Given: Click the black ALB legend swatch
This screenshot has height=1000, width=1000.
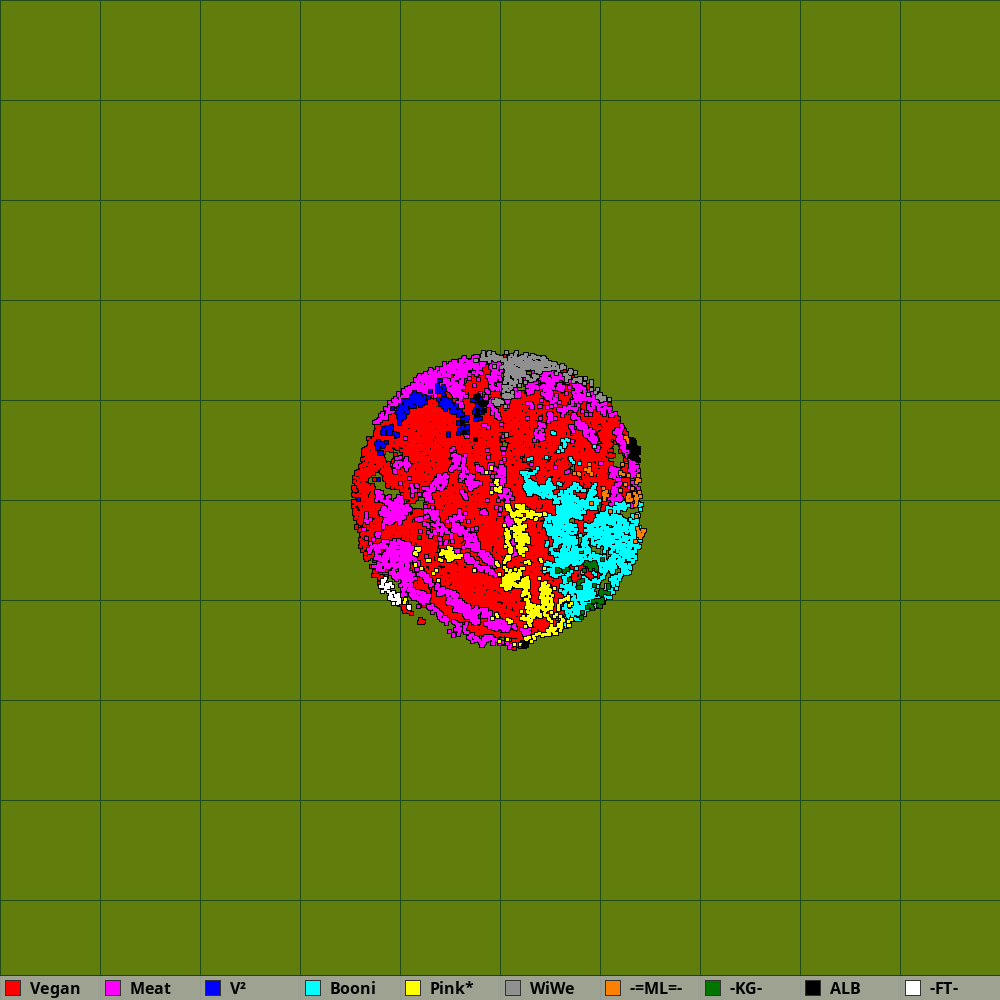Looking at the screenshot, I should (x=813, y=988).
